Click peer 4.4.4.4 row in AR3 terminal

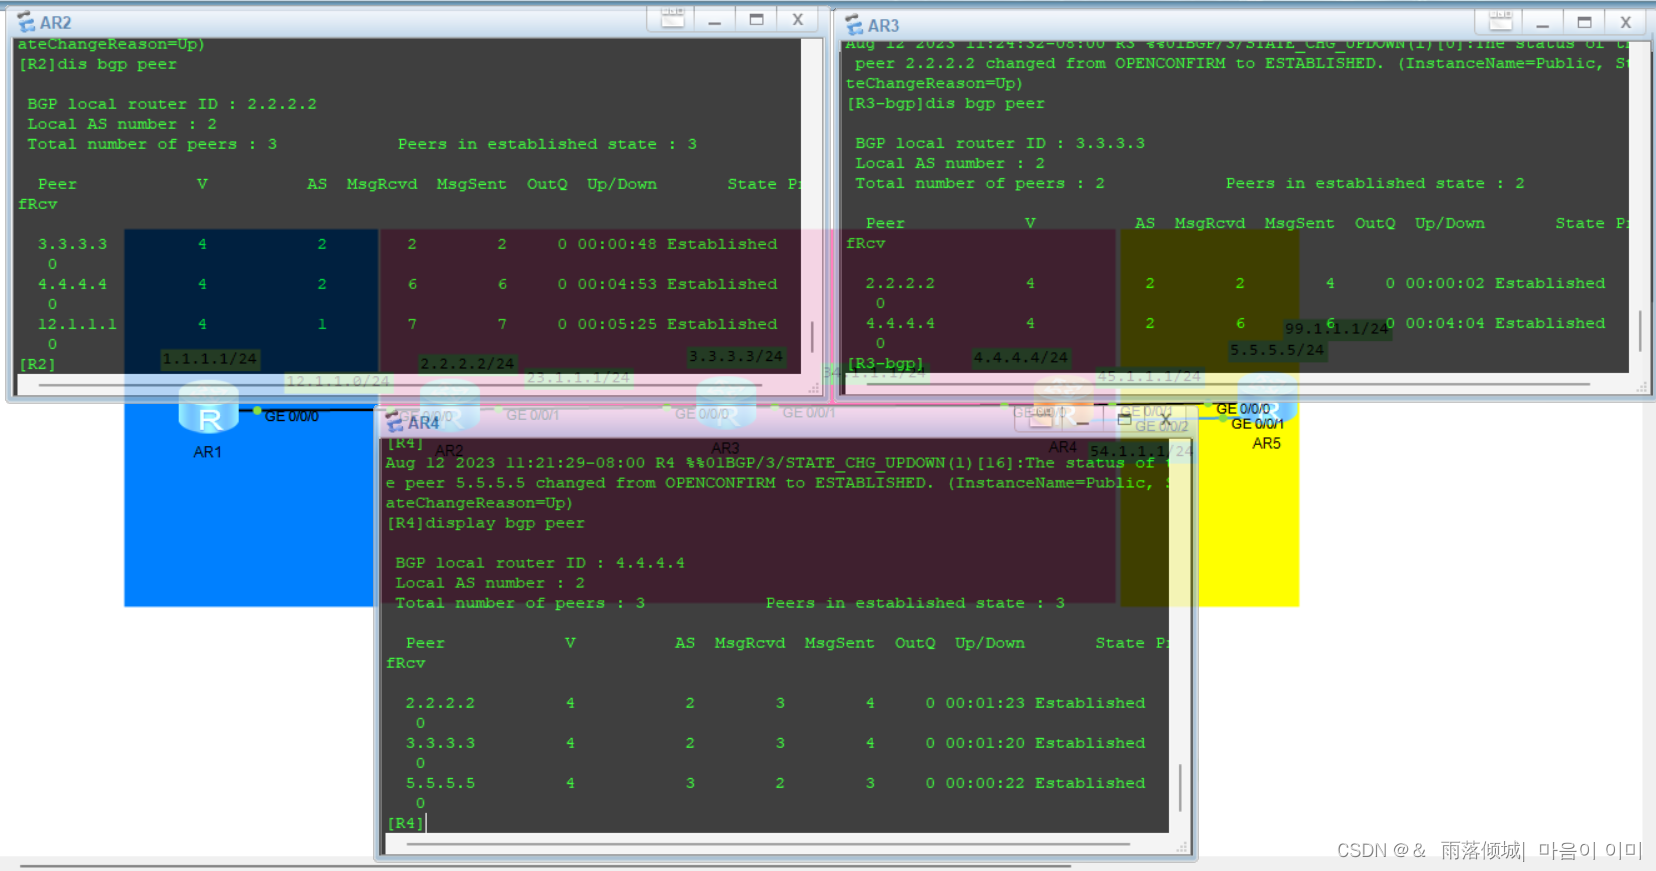(1235, 323)
